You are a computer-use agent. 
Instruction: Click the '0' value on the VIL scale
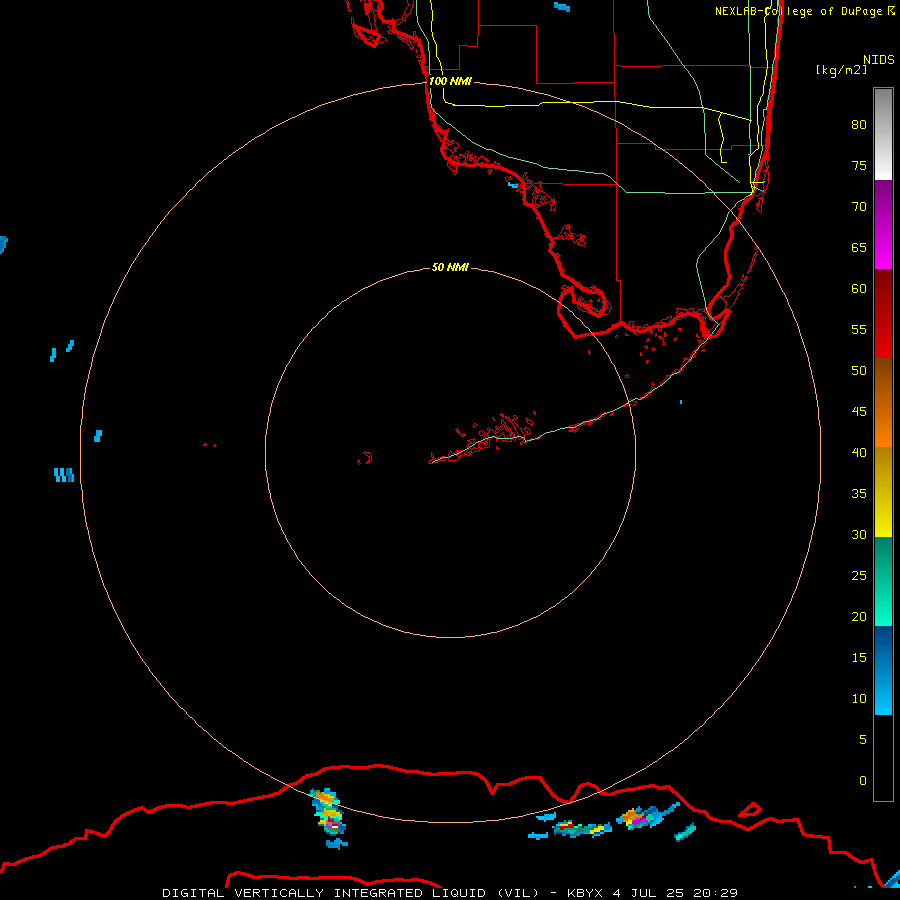tap(863, 781)
